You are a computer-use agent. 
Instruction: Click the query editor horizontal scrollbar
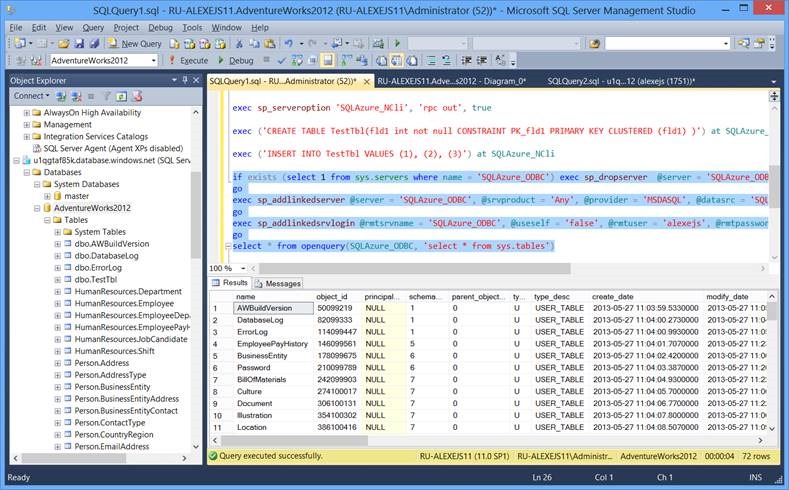pyautogui.click(x=415, y=269)
